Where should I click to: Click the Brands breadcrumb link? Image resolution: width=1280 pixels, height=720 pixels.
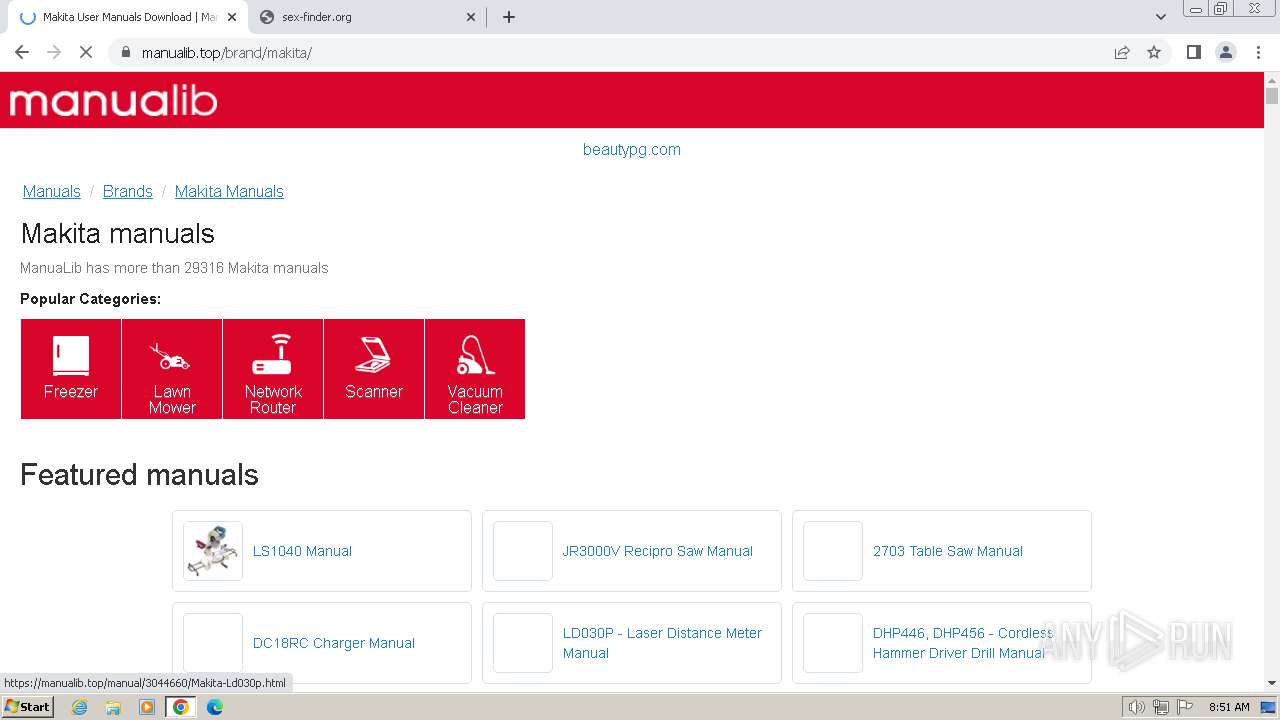click(128, 191)
